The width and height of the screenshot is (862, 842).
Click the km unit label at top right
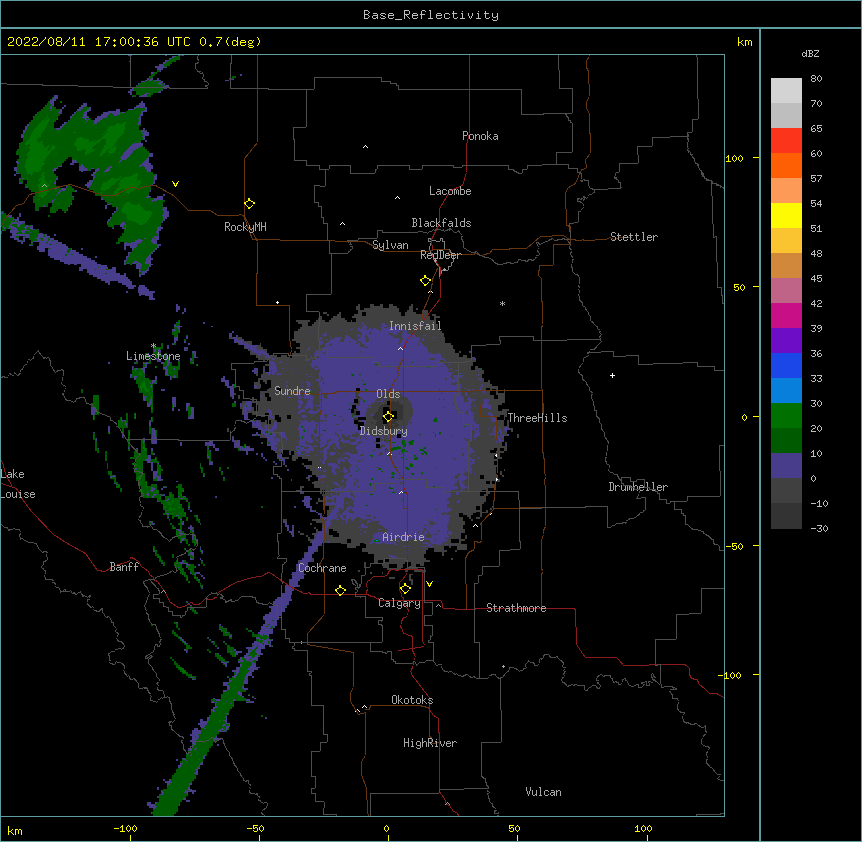pos(744,42)
